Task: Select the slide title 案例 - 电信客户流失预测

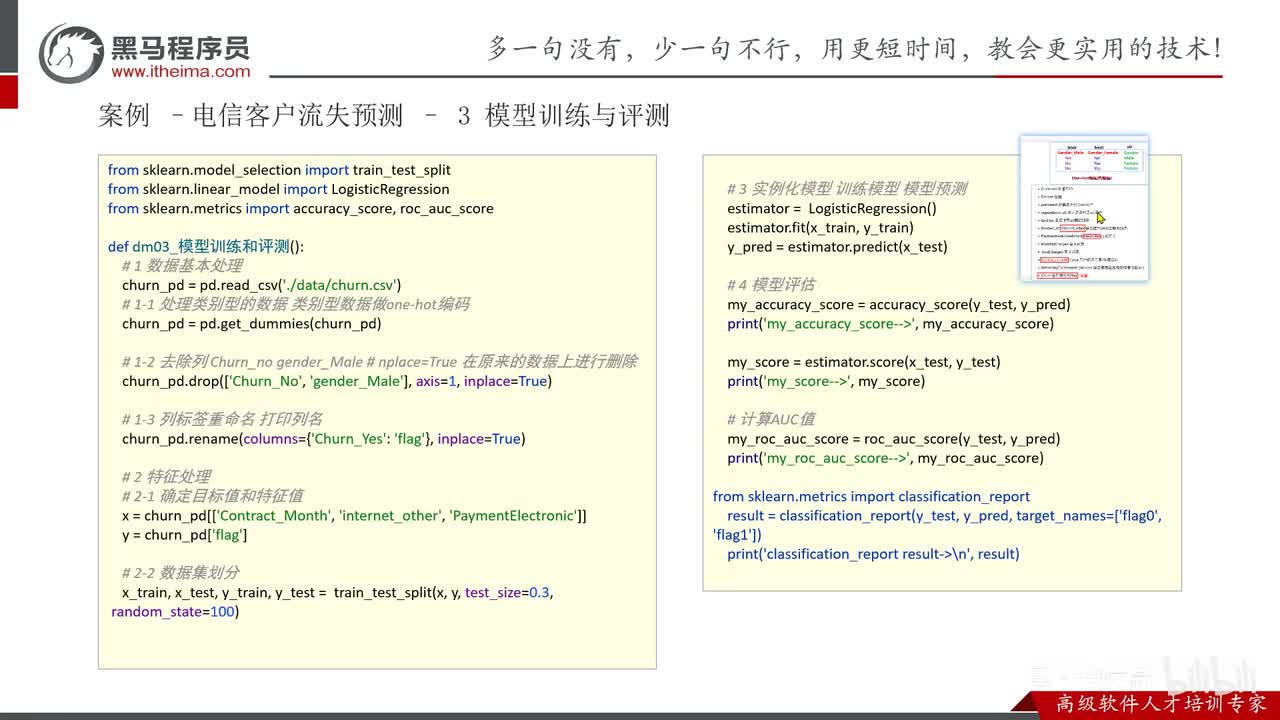Action: pos(384,115)
